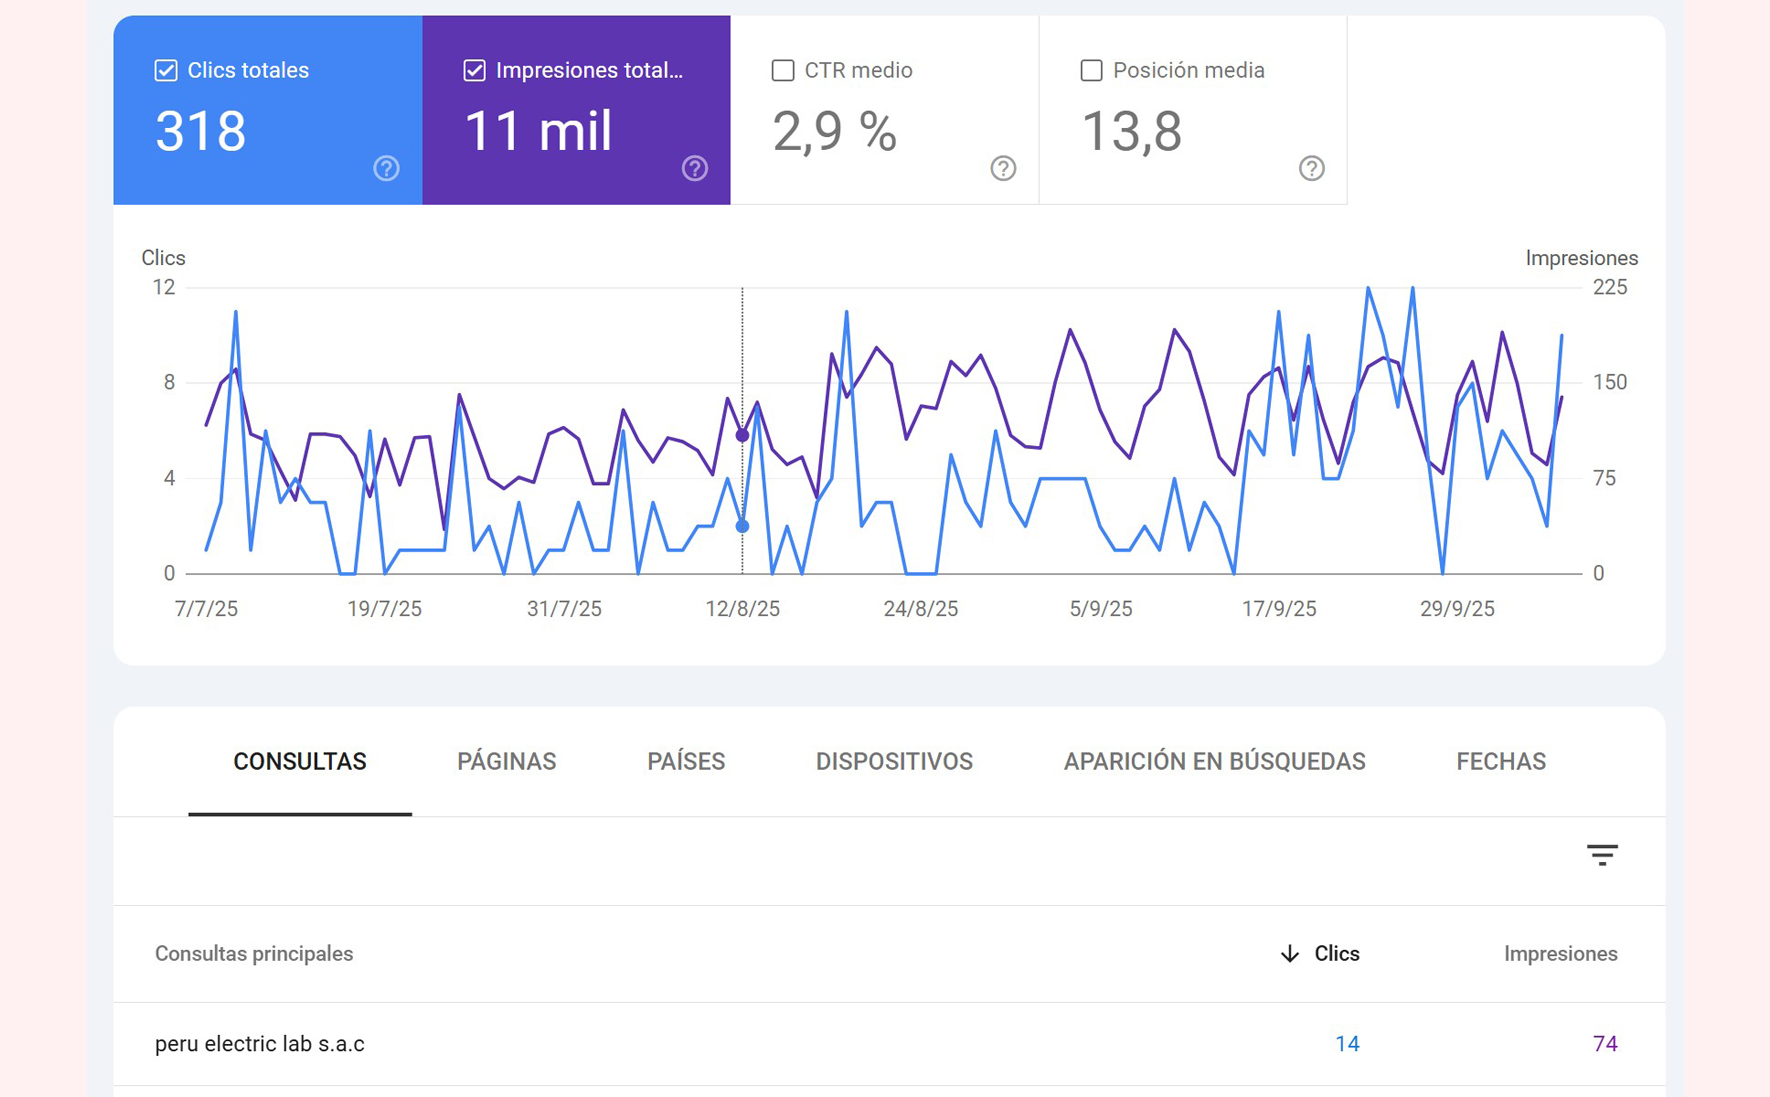Select the Fechas tab
Viewport: 1770px width, 1097px height.
(x=1500, y=762)
